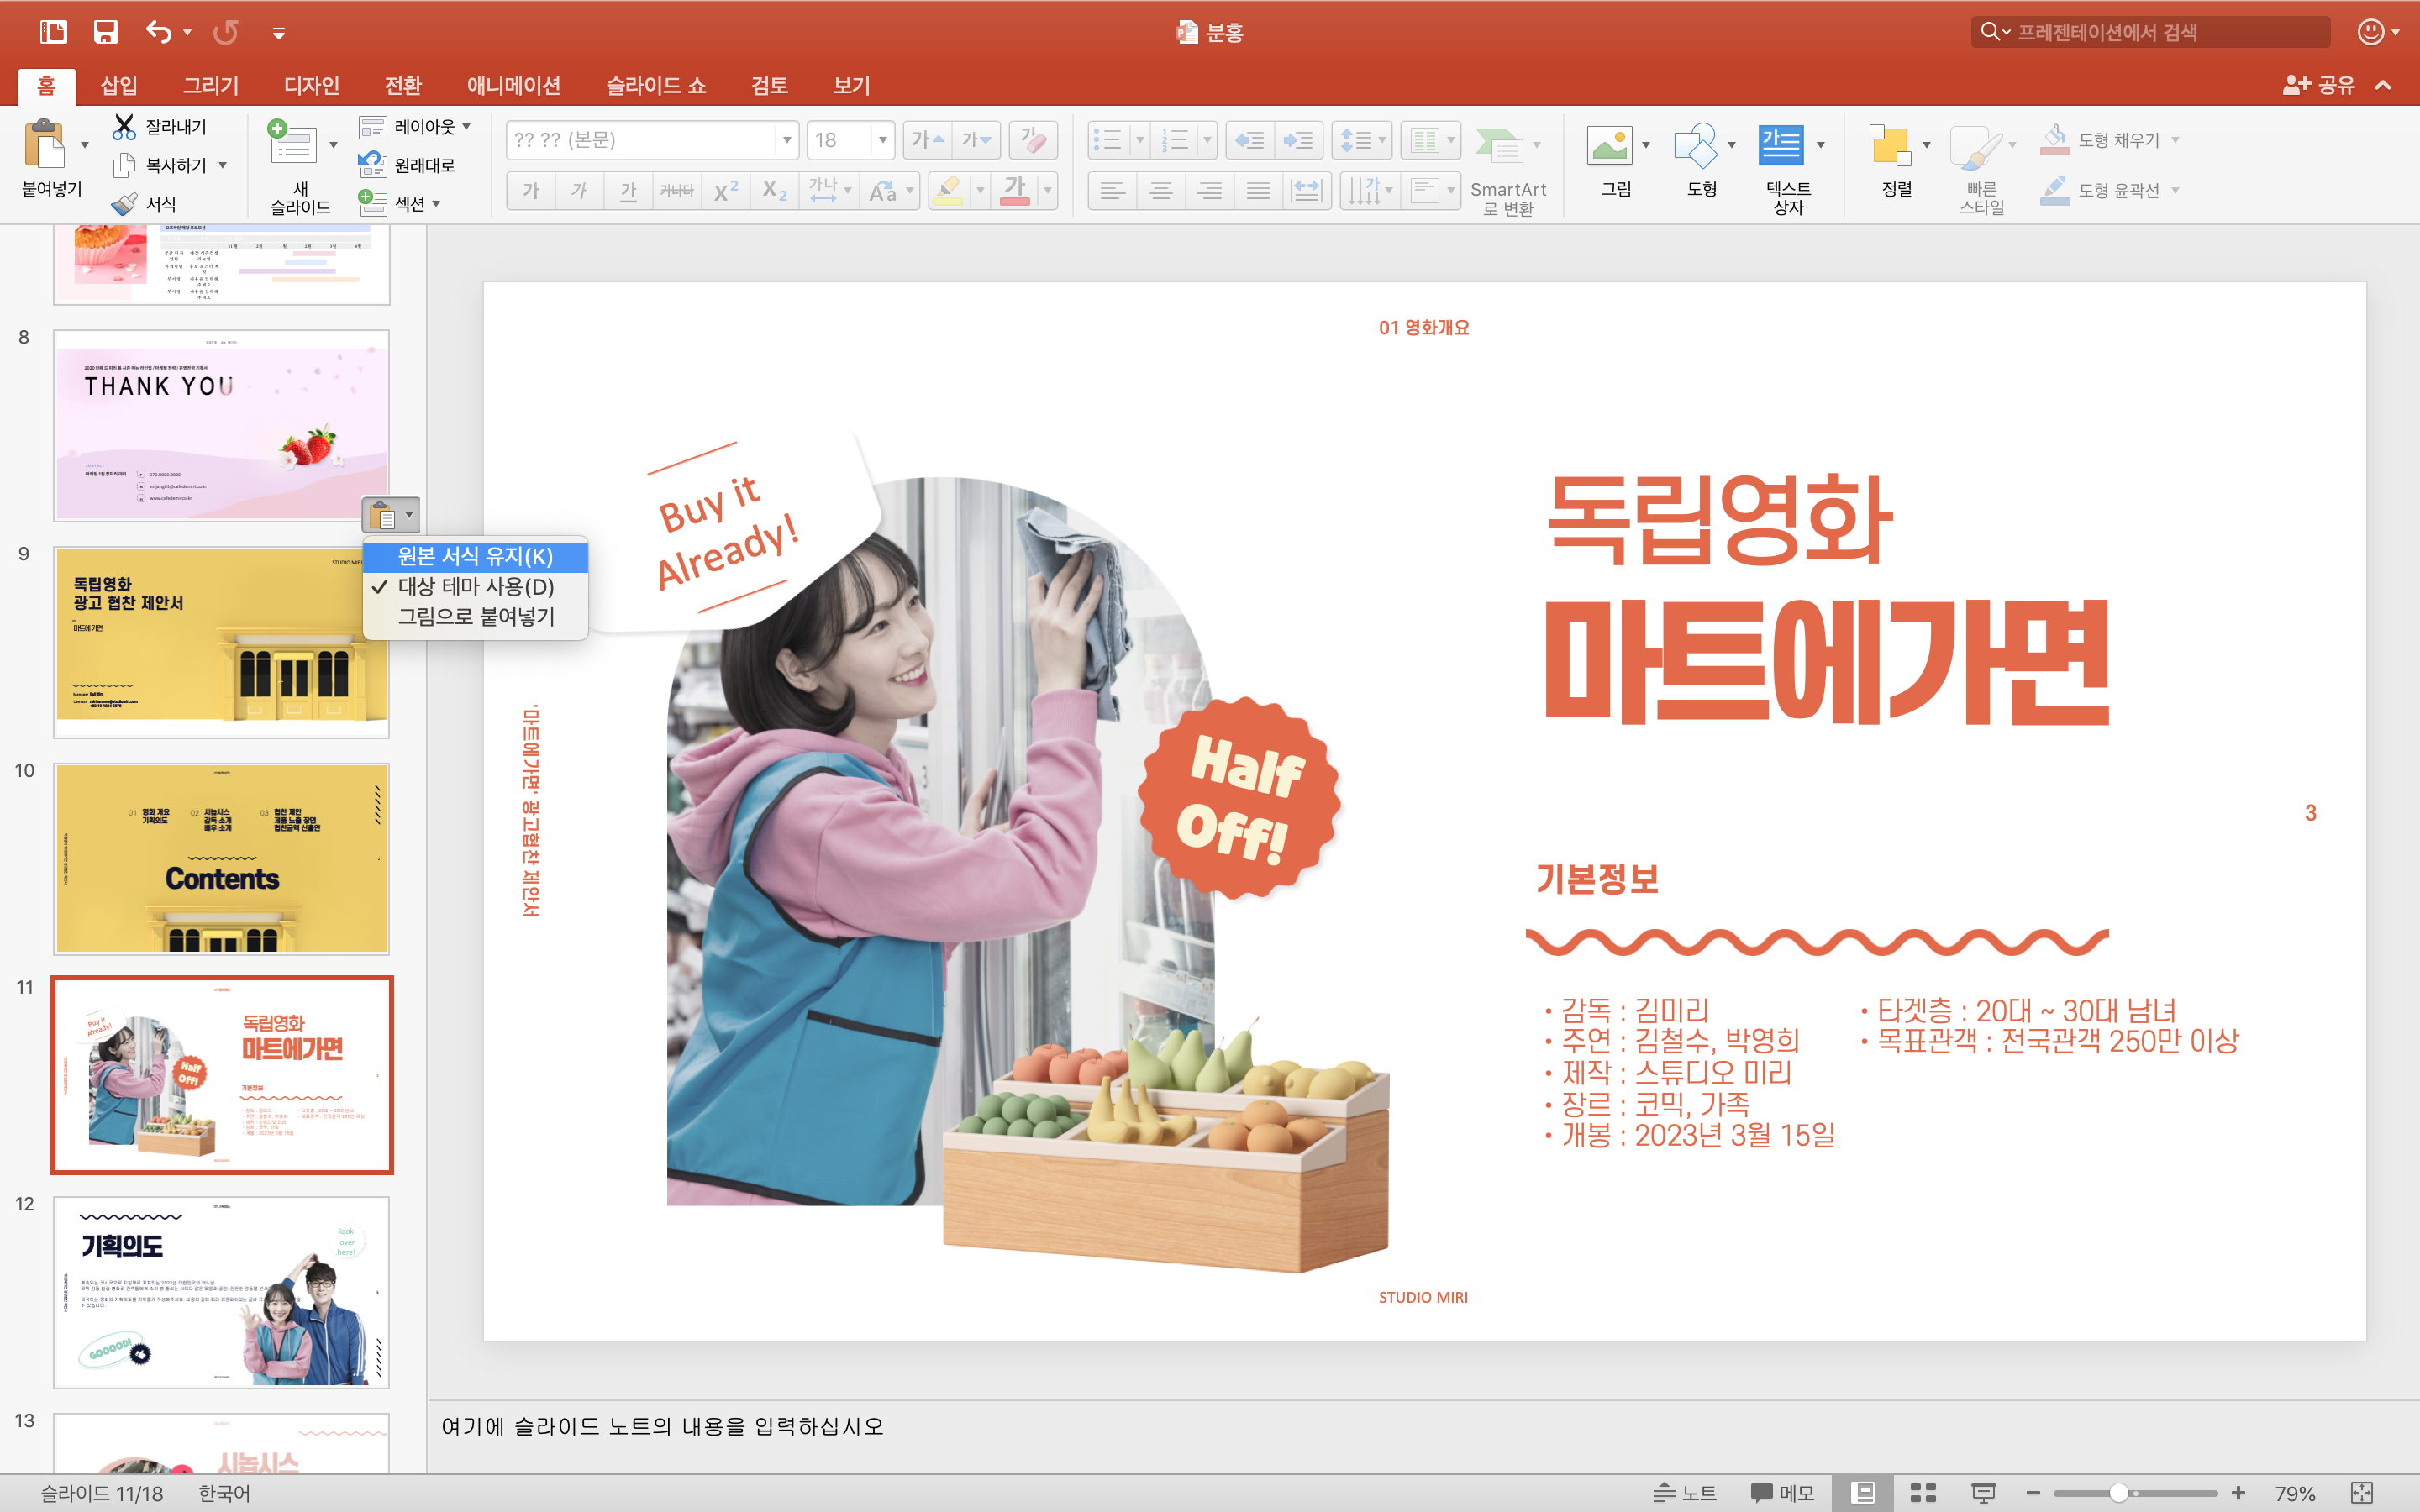Click the font color swatch
This screenshot has height=1512, width=2420.
1015,190
